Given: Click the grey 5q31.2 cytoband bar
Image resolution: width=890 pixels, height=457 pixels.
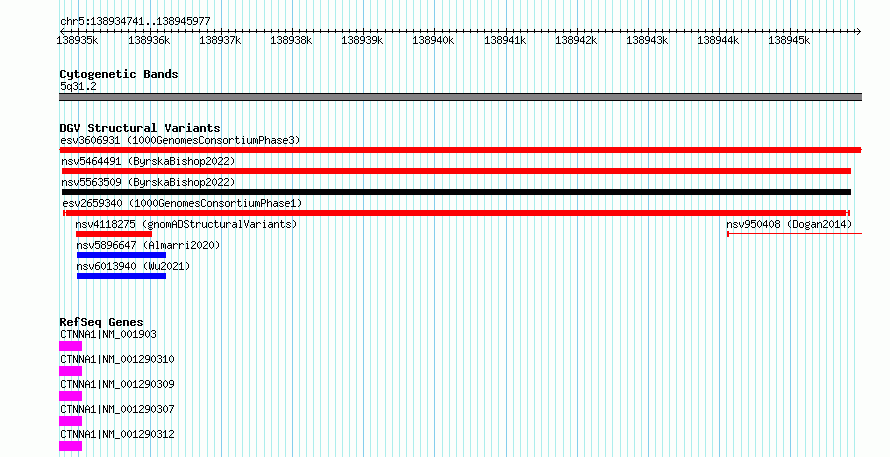Looking at the screenshot, I should click(460, 97).
